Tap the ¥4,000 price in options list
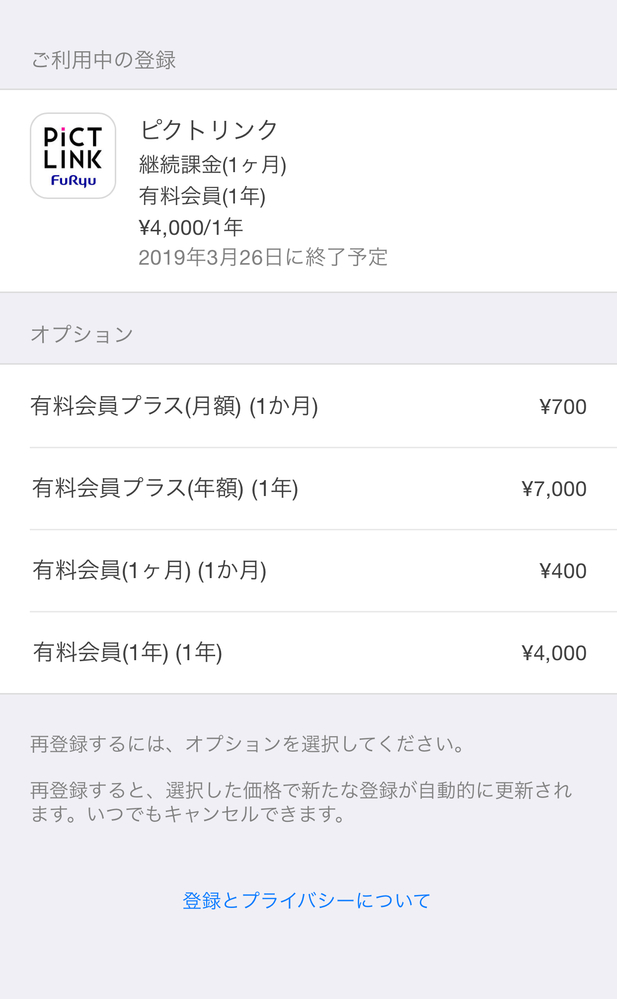 554,653
